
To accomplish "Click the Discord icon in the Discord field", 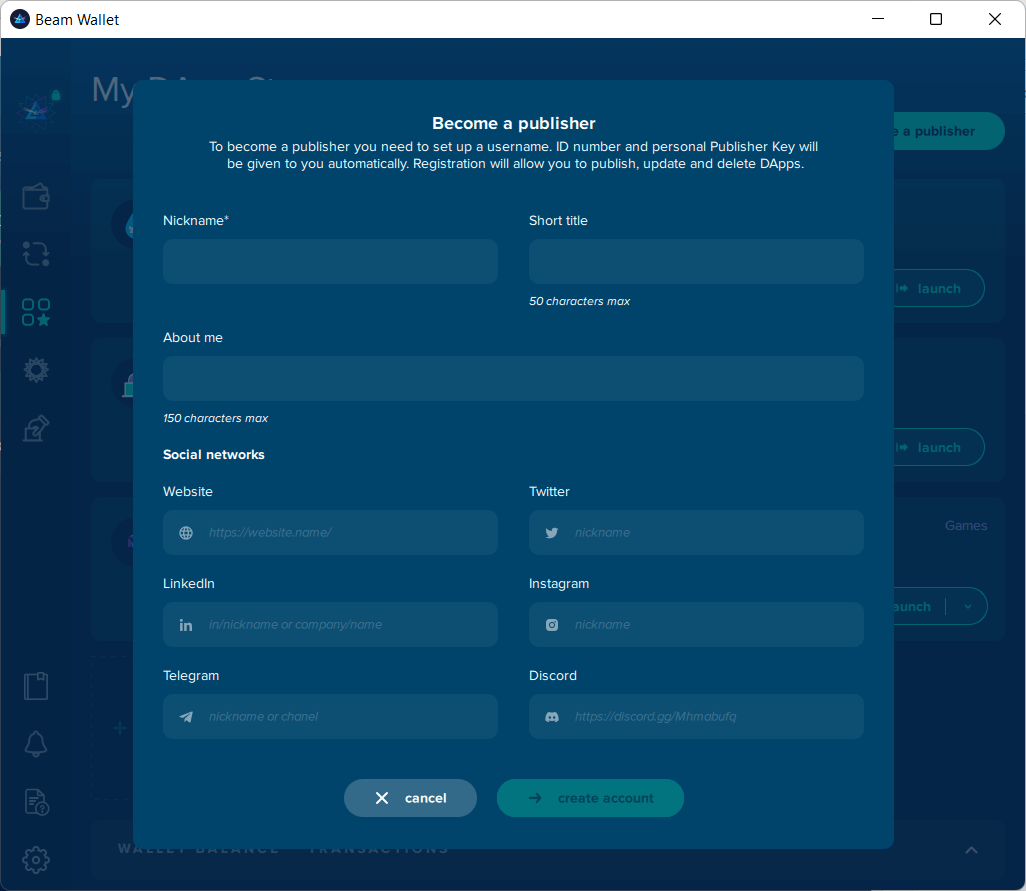I will coord(551,717).
